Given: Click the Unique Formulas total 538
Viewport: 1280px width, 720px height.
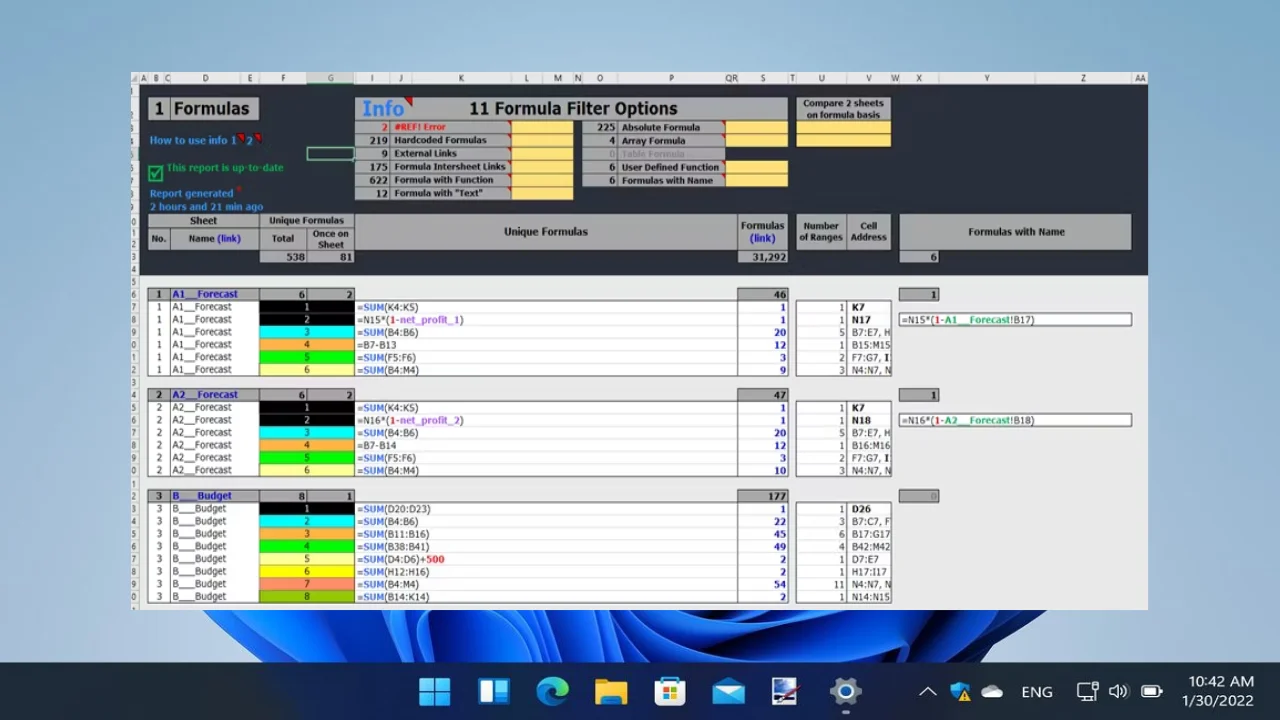Looking at the screenshot, I should pyautogui.click(x=283, y=257).
